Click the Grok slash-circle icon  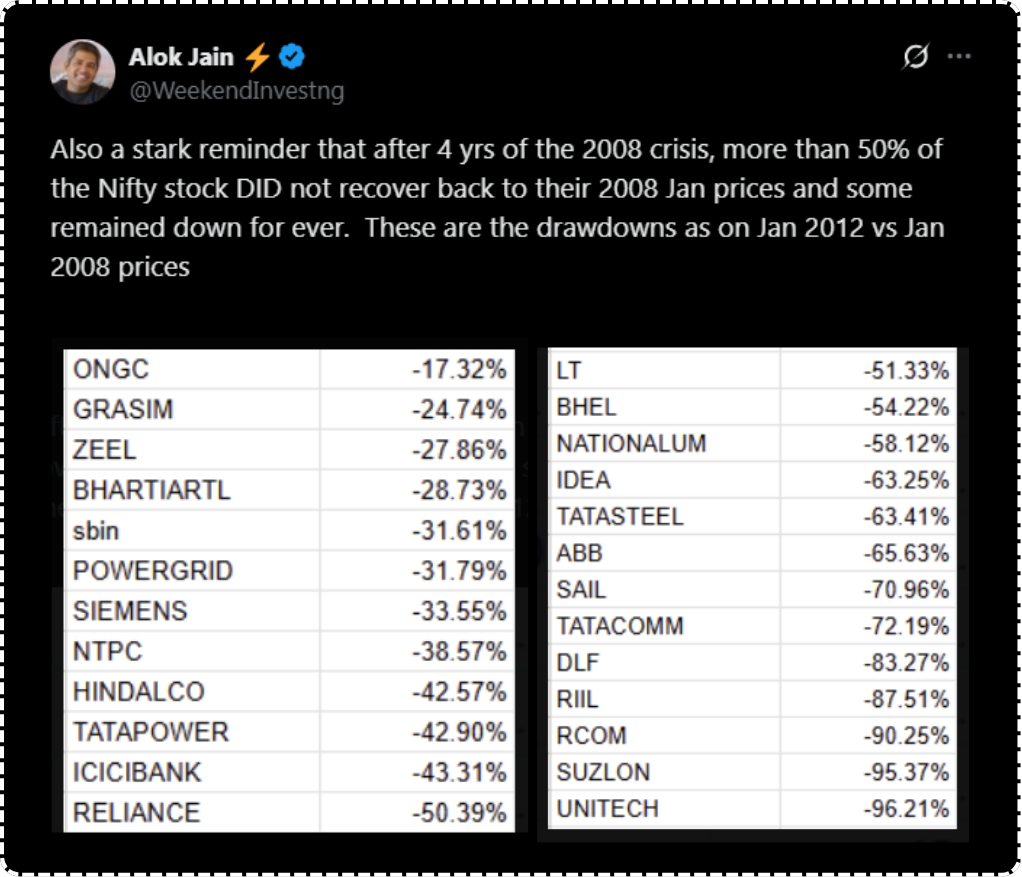pyautogui.click(x=915, y=57)
